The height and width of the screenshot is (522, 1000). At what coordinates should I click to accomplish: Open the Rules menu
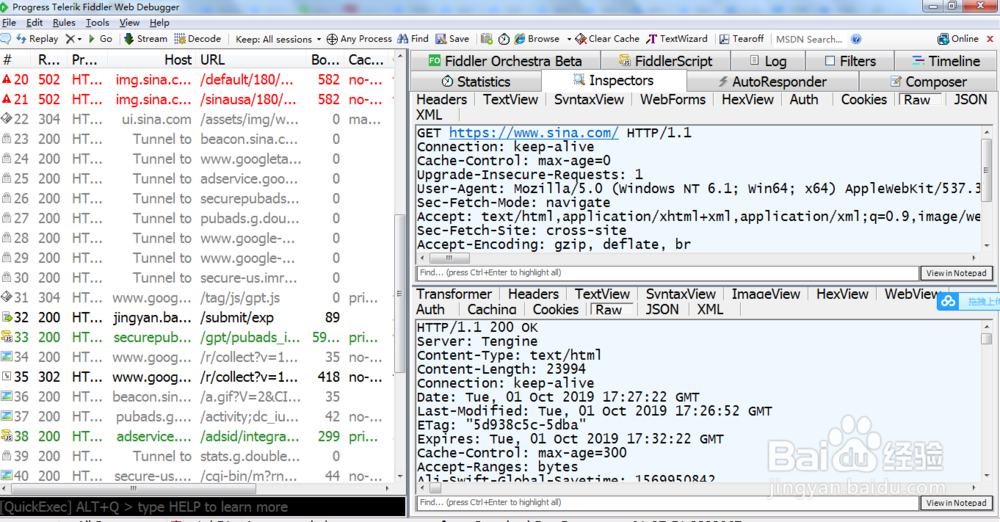coord(64,22)
